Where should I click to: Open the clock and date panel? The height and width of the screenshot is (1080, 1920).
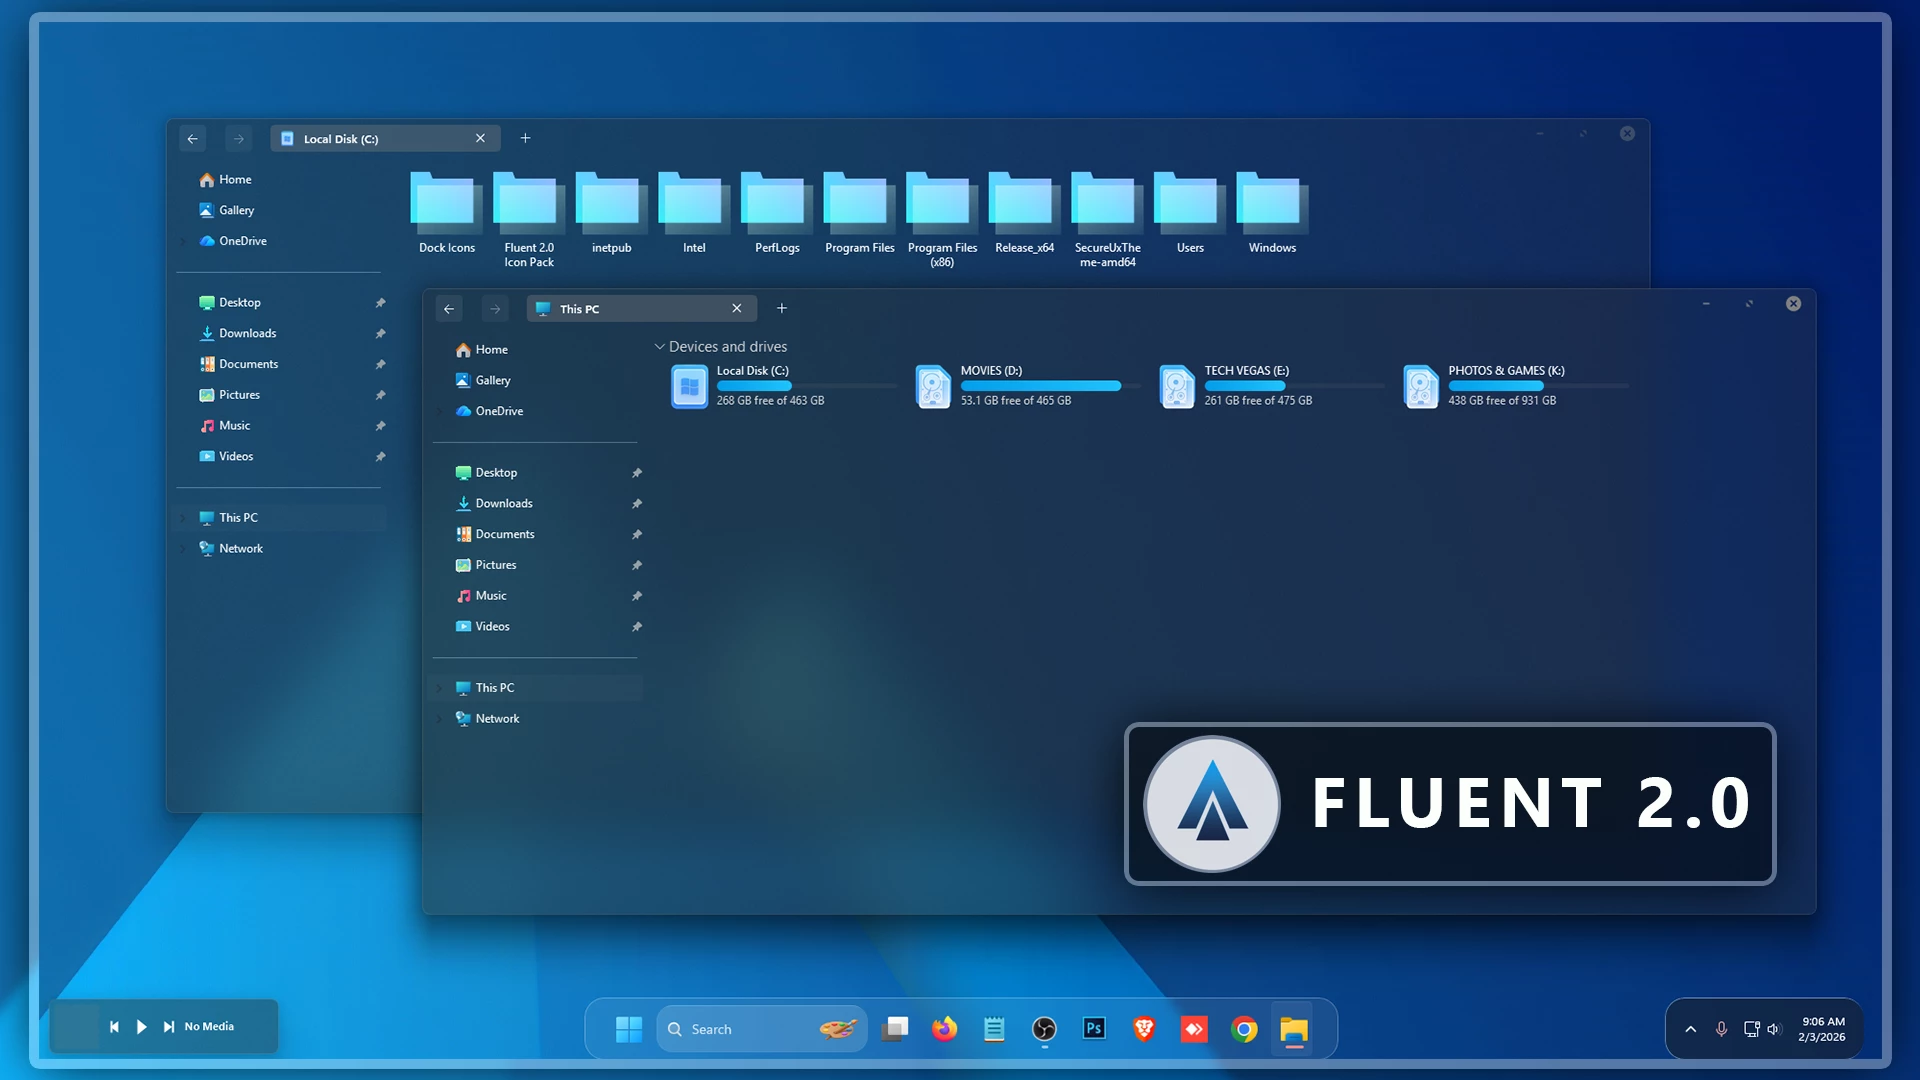[x=1822, y=1029]
